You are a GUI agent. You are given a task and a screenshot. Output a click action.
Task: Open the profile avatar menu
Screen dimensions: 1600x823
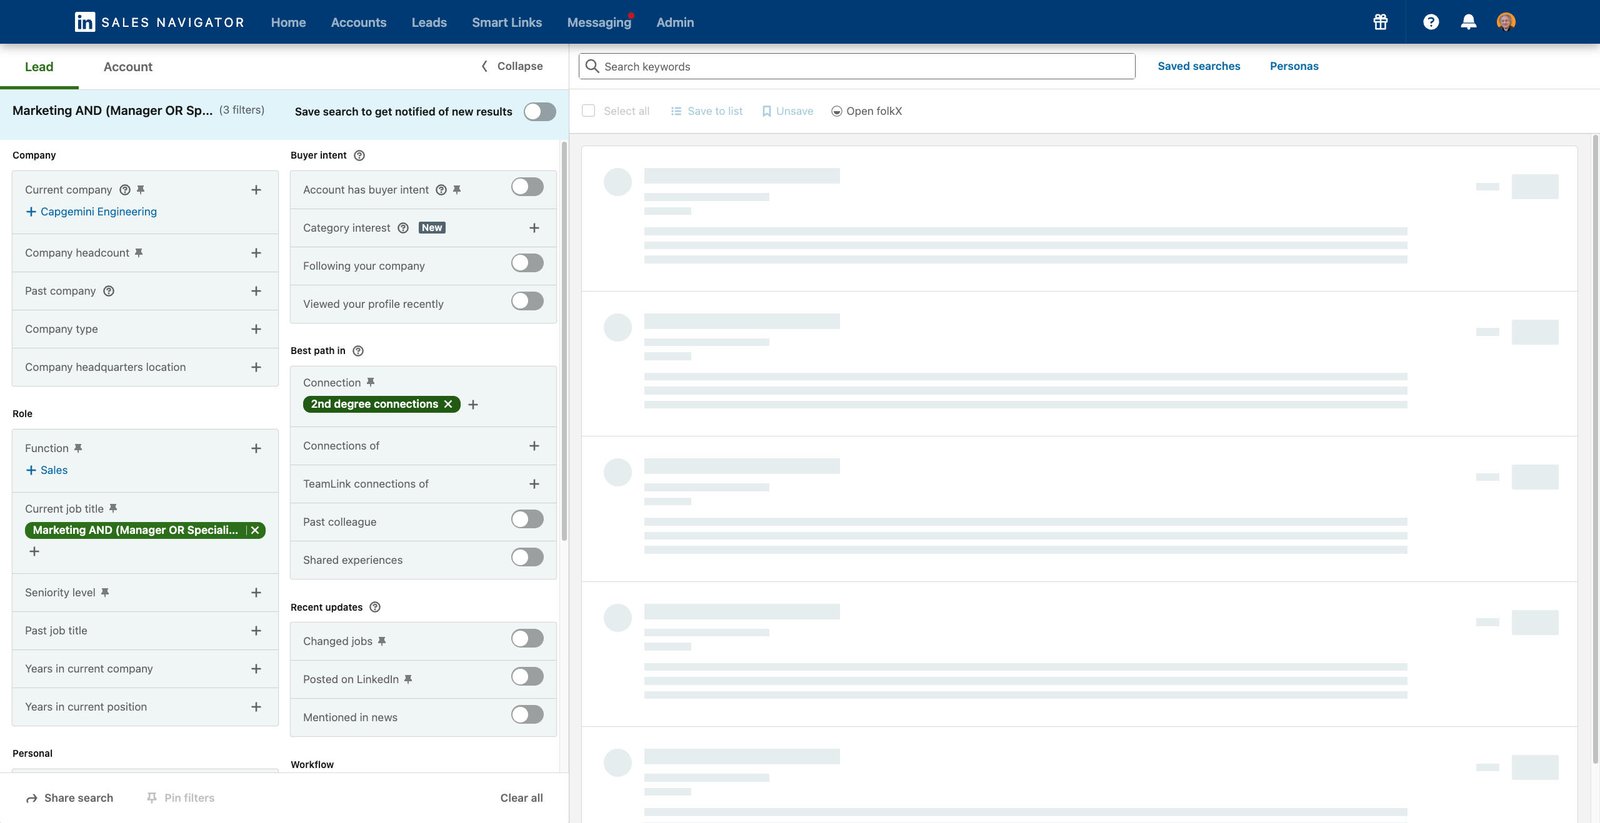[x=1506, y=22]
